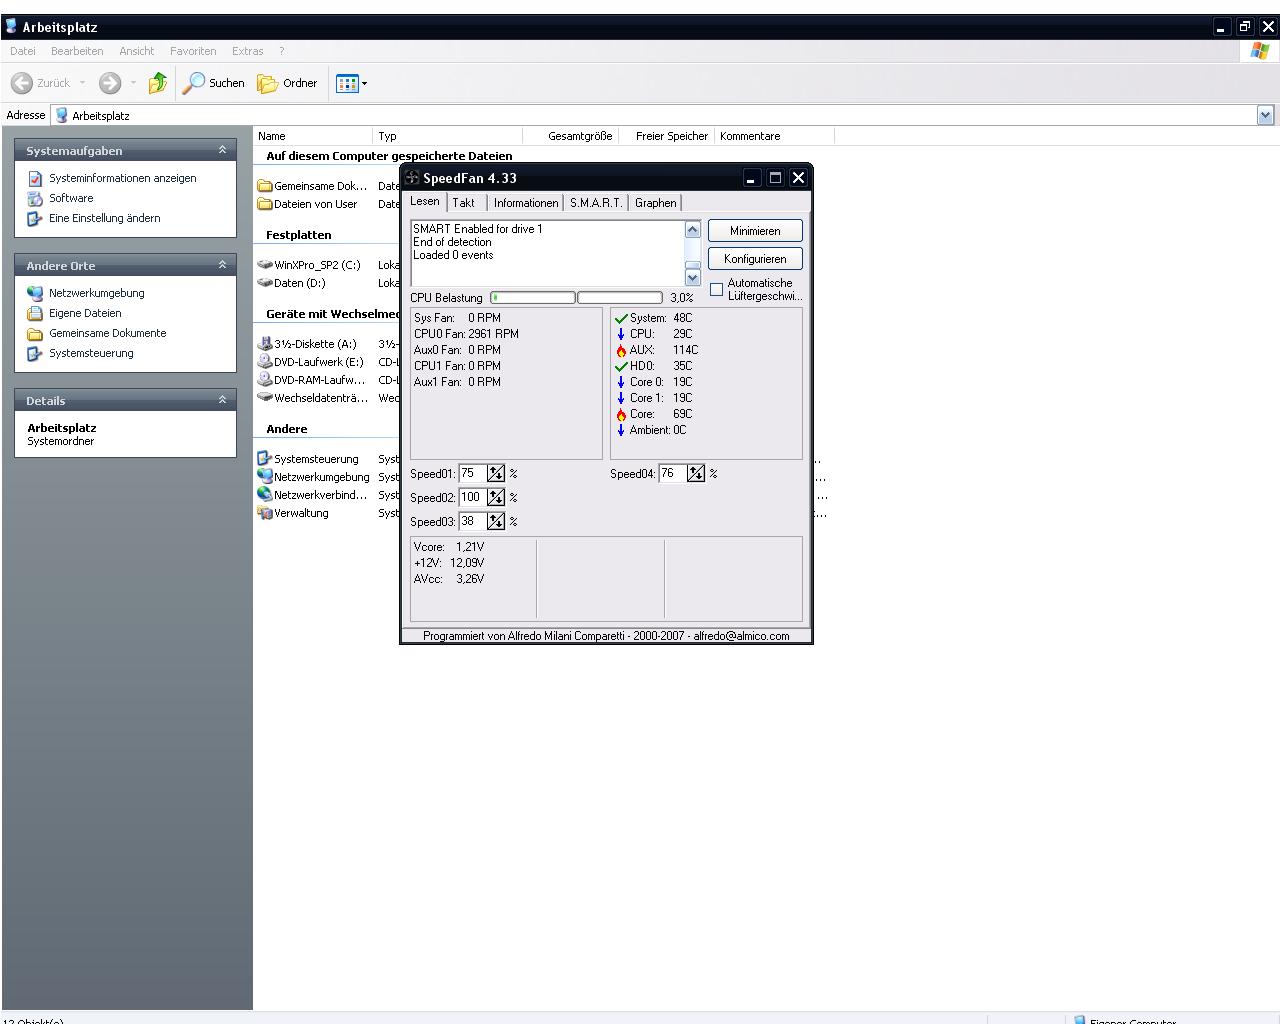Open the Bearbeiten menu
The height and width of the screenshot is (1024, 1280).
tap(77, 51)
